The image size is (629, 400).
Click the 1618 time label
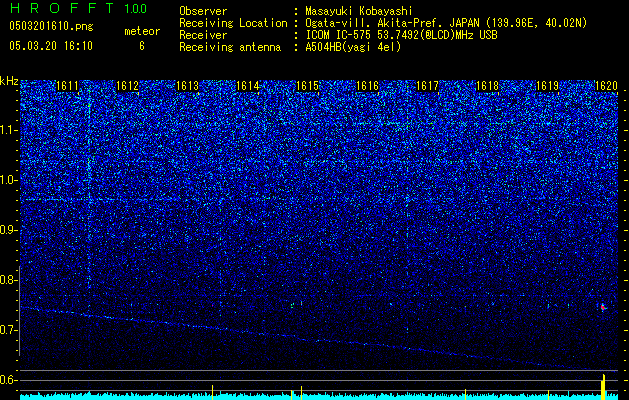click(487, 86)
